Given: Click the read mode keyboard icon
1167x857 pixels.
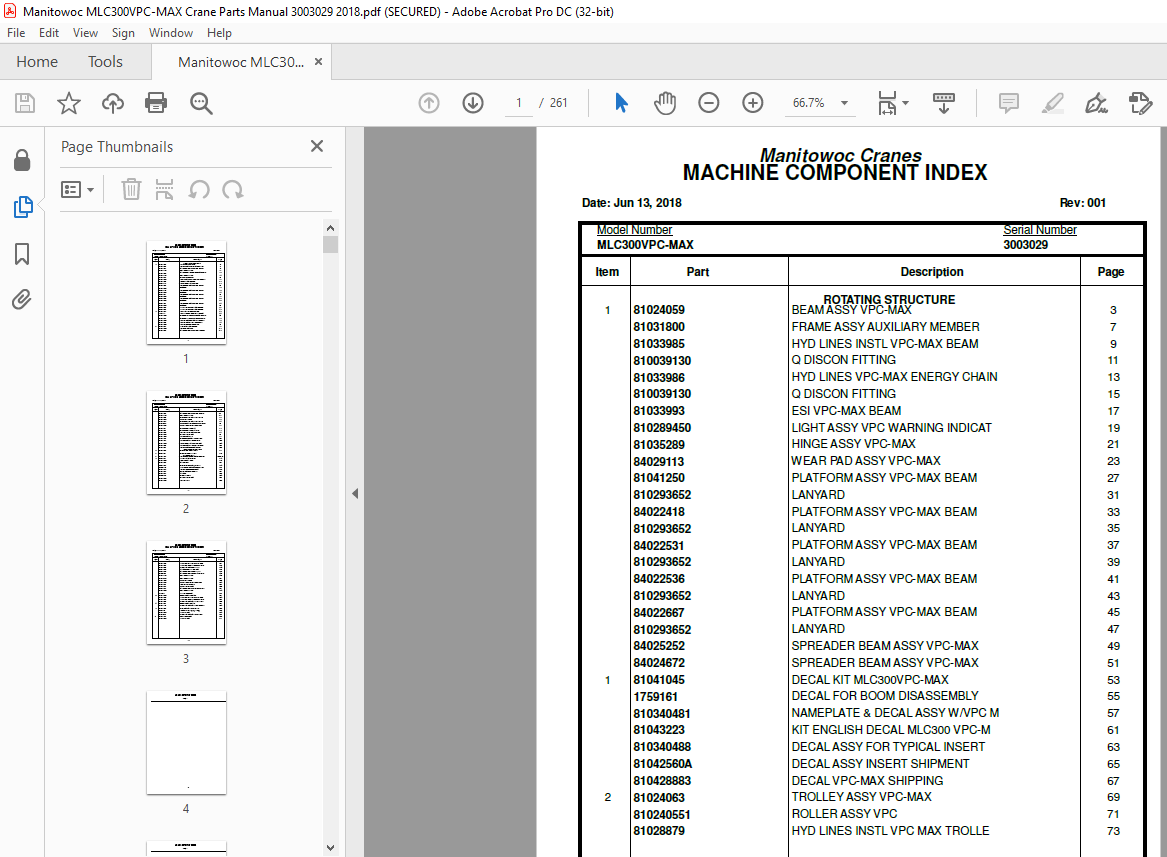Looking at the screenshot, I should tap(943, 103).
